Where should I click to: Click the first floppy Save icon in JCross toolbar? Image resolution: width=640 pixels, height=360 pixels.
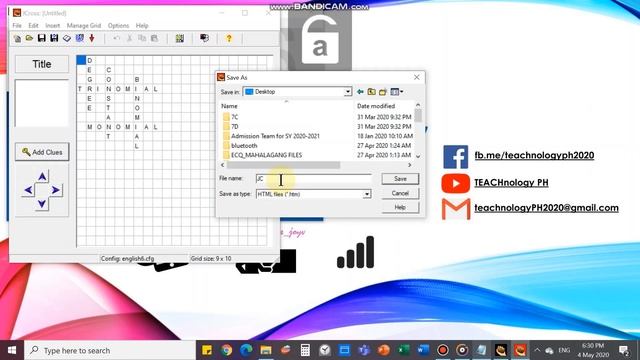point(42,38)
